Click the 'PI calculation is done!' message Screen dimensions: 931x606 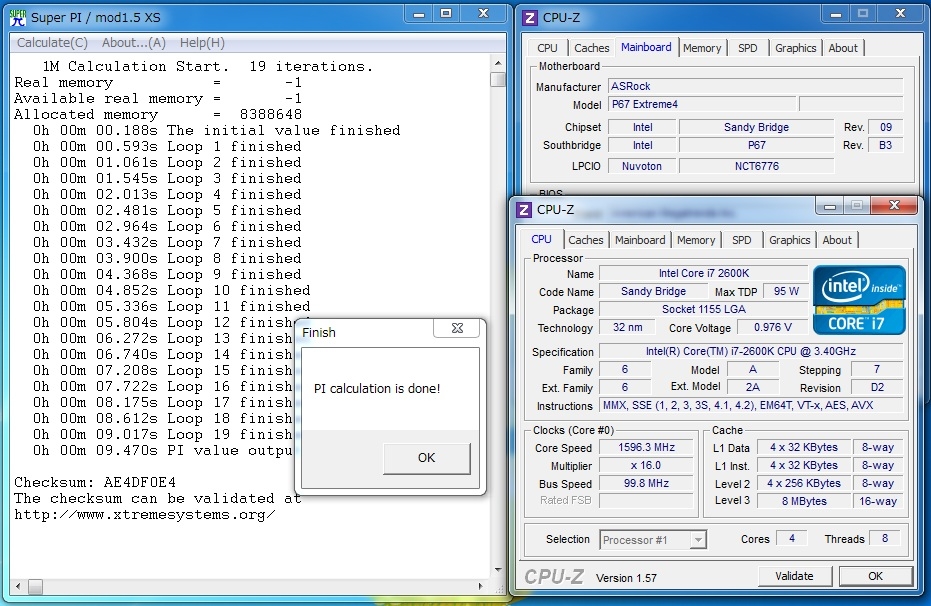pos(377,389)
